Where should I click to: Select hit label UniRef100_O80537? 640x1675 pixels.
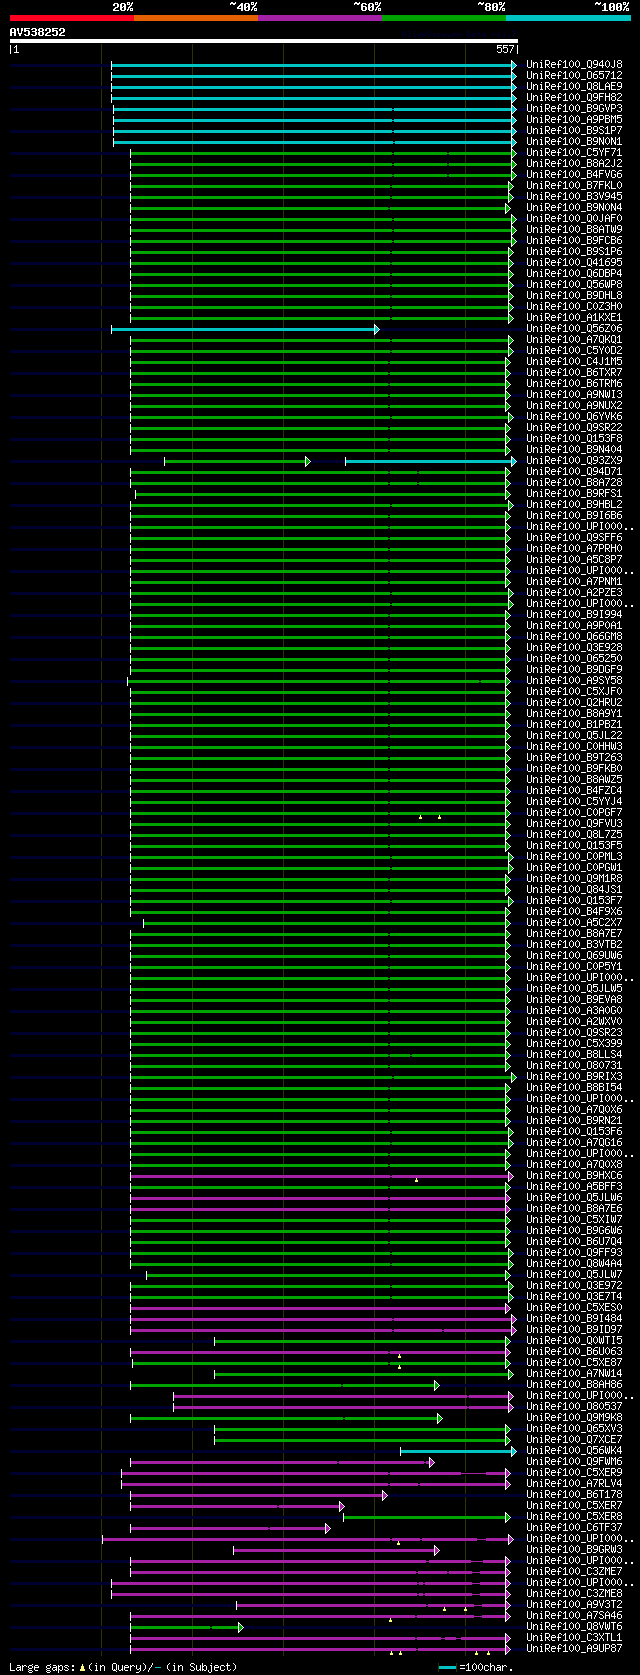(x=574, y=1406)
